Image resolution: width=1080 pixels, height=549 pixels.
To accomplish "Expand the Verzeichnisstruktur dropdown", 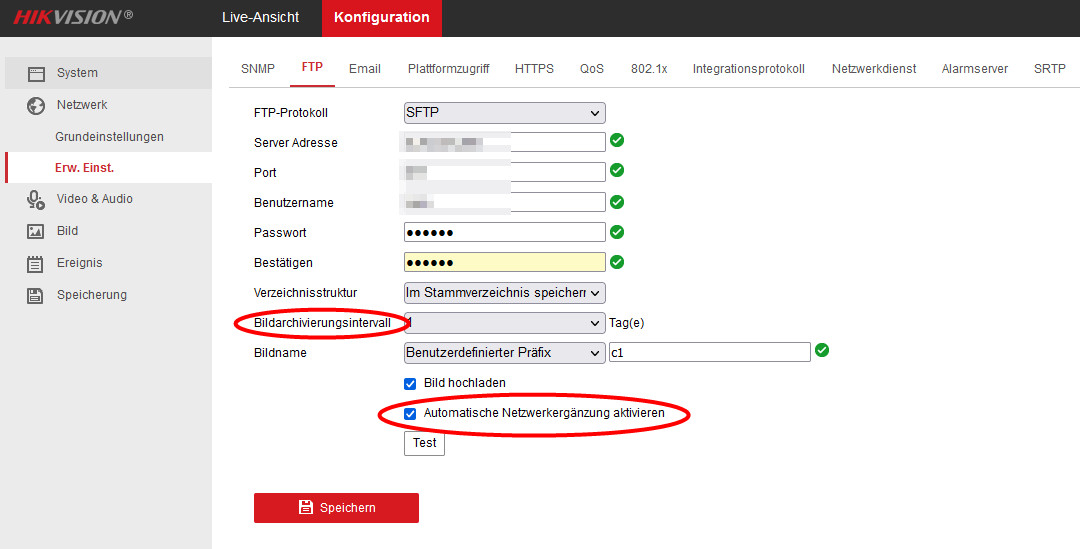I will pyautogui.click(x=504, y=293).
